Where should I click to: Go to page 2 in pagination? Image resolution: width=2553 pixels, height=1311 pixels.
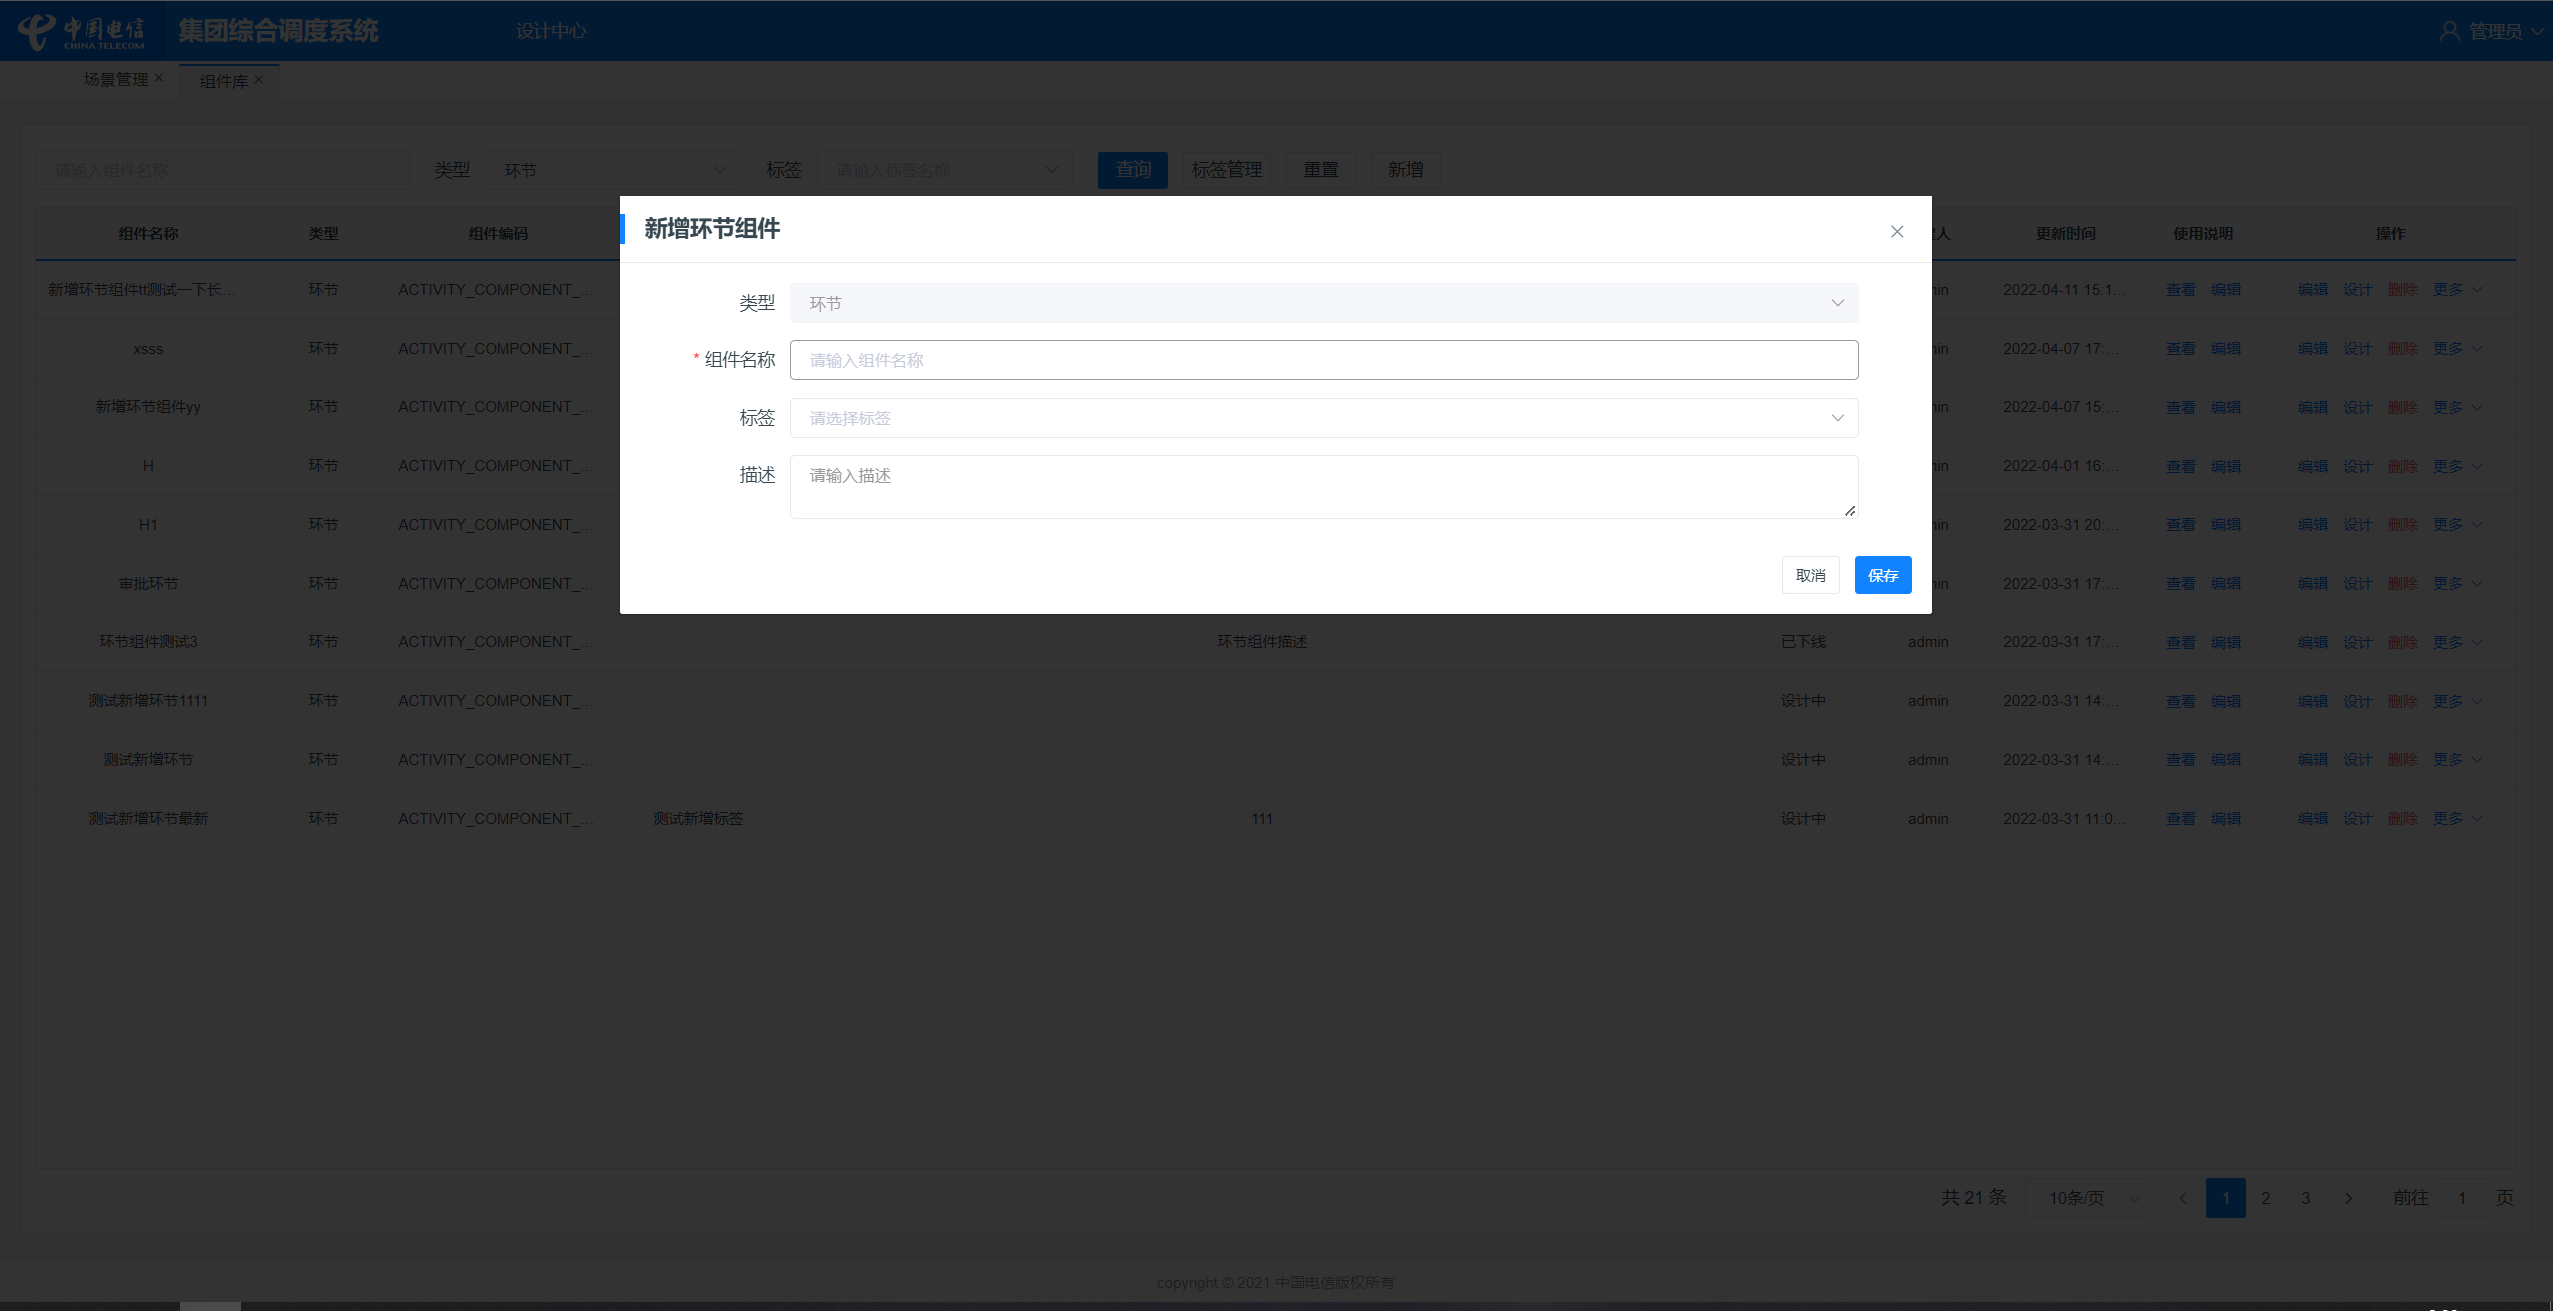click(x=2266, y=1198)
